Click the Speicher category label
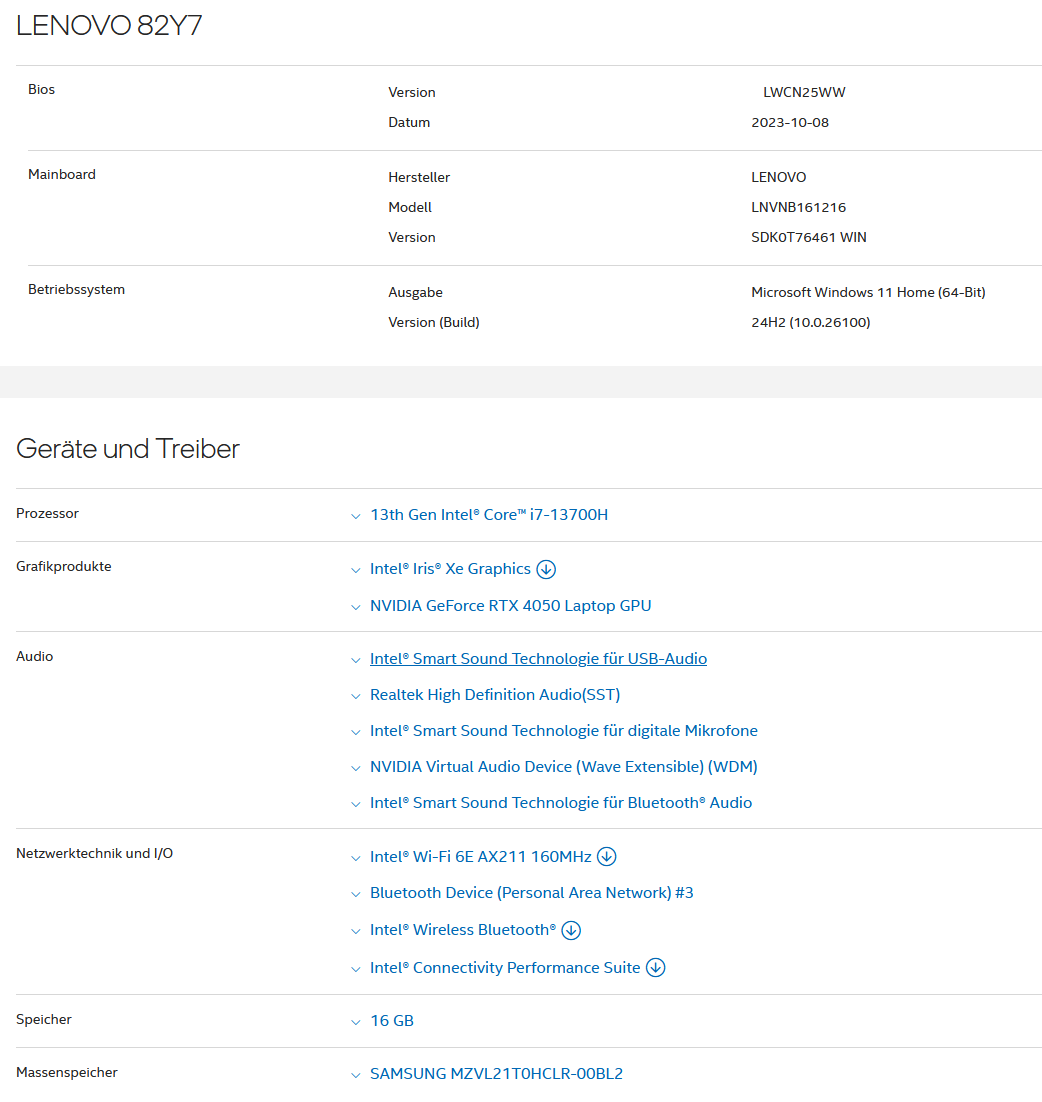1042x1102 pixels. pyautogui.click(x=44, y=1019)
